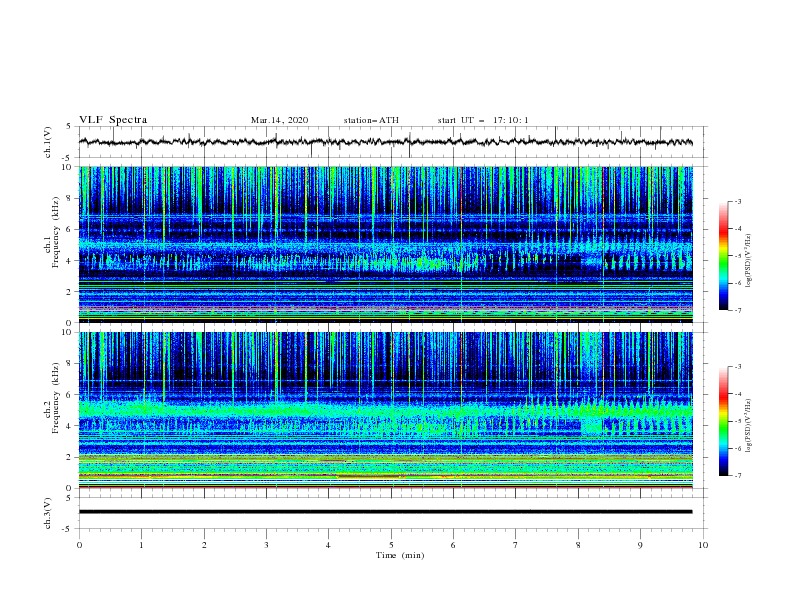Click time axis tick label "10"
This screenshot has width=792, height=612.
(703, 545)
